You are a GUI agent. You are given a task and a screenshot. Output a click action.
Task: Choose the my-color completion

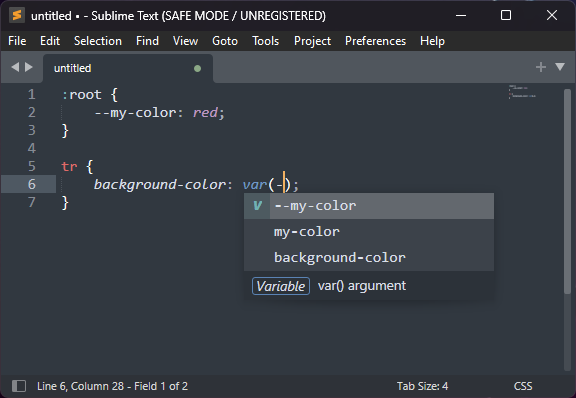coord(369,232)
